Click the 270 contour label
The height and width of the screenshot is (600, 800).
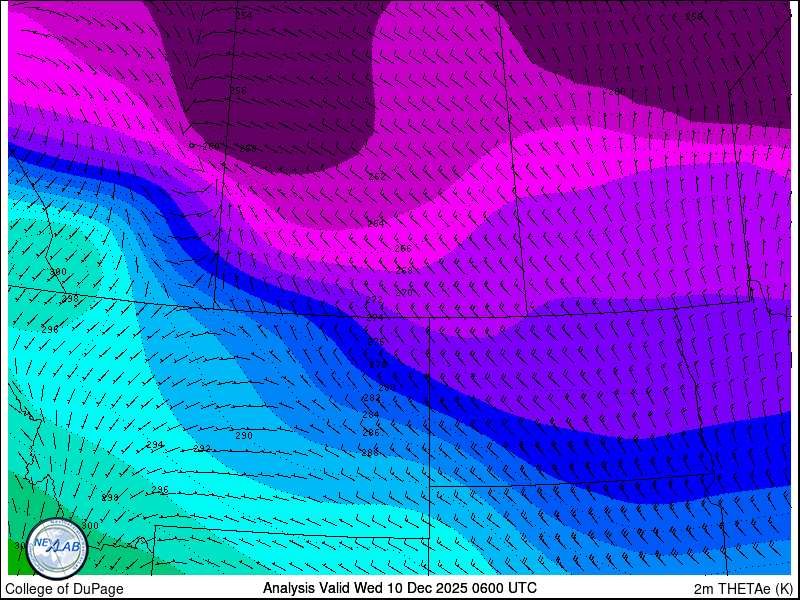[x=404, y=293]
